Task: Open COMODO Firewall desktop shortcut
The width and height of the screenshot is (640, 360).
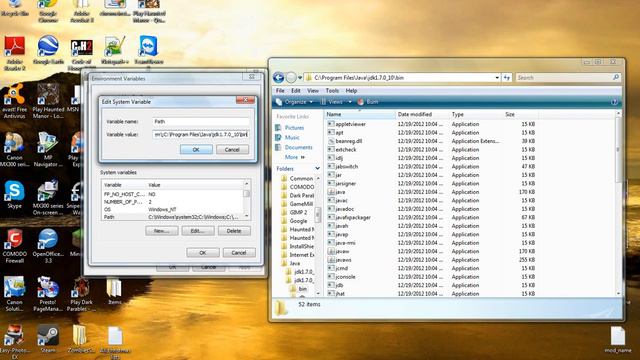Action: point(15,246)
